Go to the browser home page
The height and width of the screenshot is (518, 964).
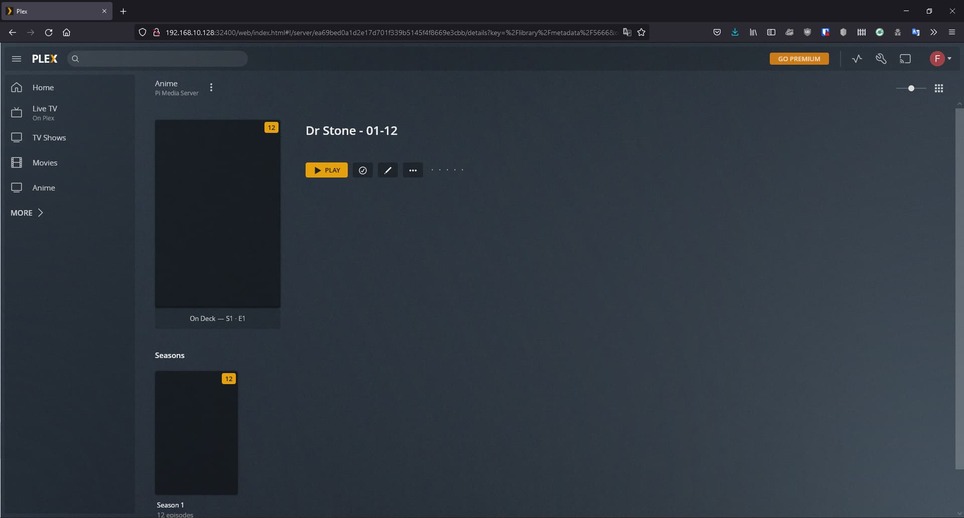(66, 33)
